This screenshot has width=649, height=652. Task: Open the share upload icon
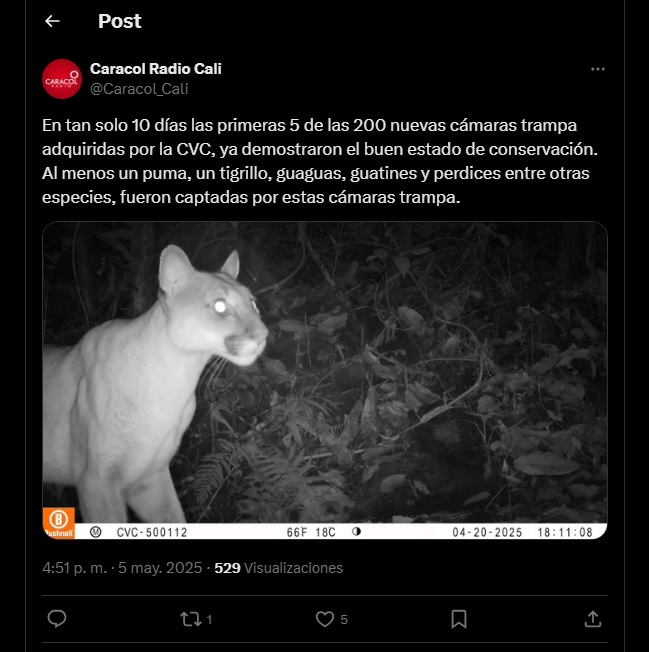point(592,619)
